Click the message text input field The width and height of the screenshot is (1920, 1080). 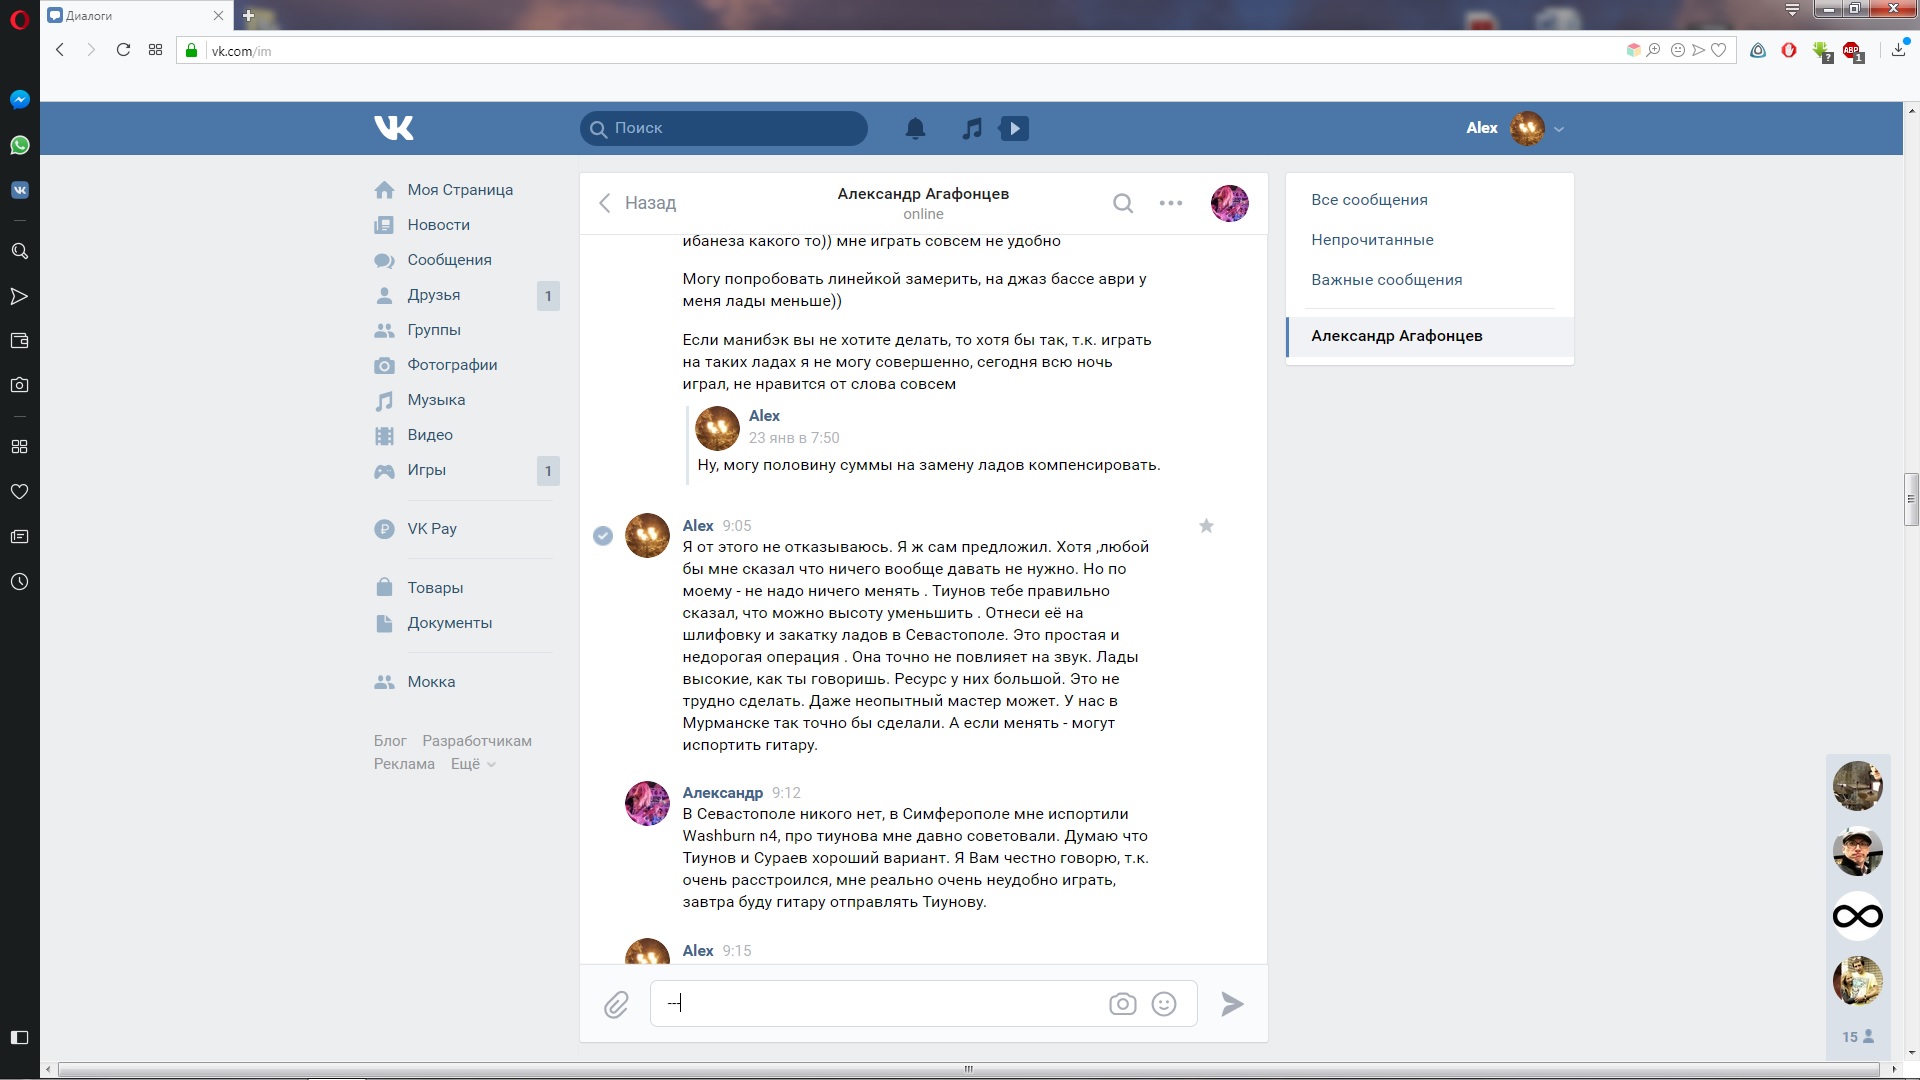[880, 1004]
